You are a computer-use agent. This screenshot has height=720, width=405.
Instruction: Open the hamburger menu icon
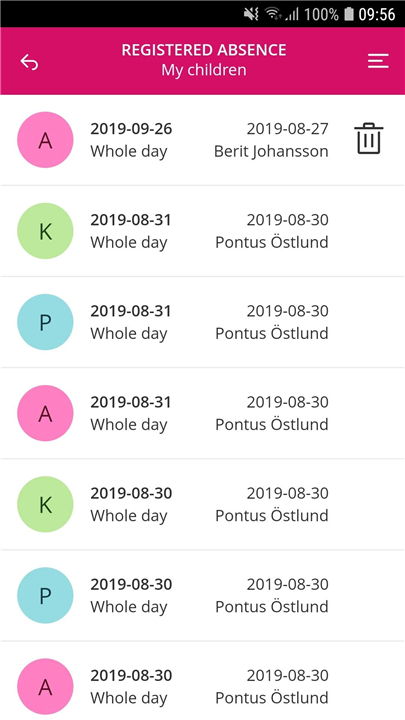point(378,61)
